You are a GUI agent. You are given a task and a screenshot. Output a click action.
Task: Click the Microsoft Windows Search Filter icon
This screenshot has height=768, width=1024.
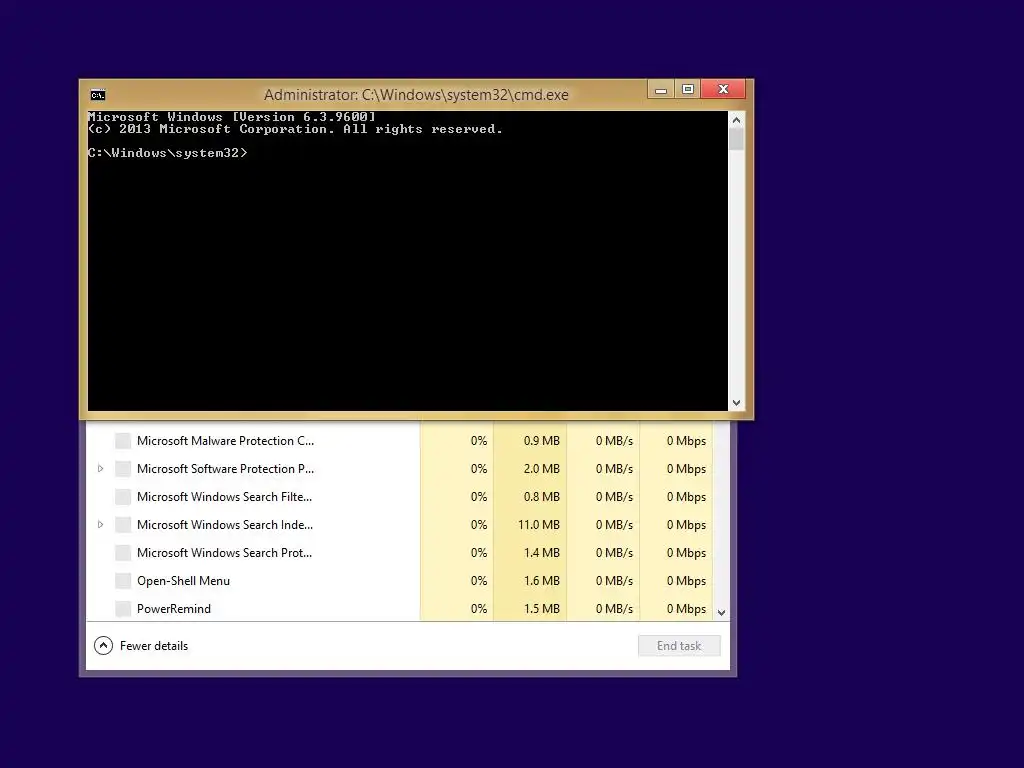123,497
